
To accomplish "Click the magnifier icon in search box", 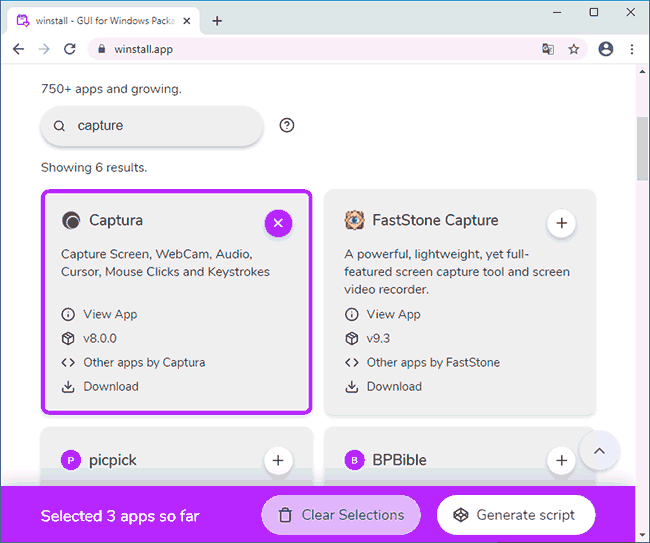I will point(59,126).
